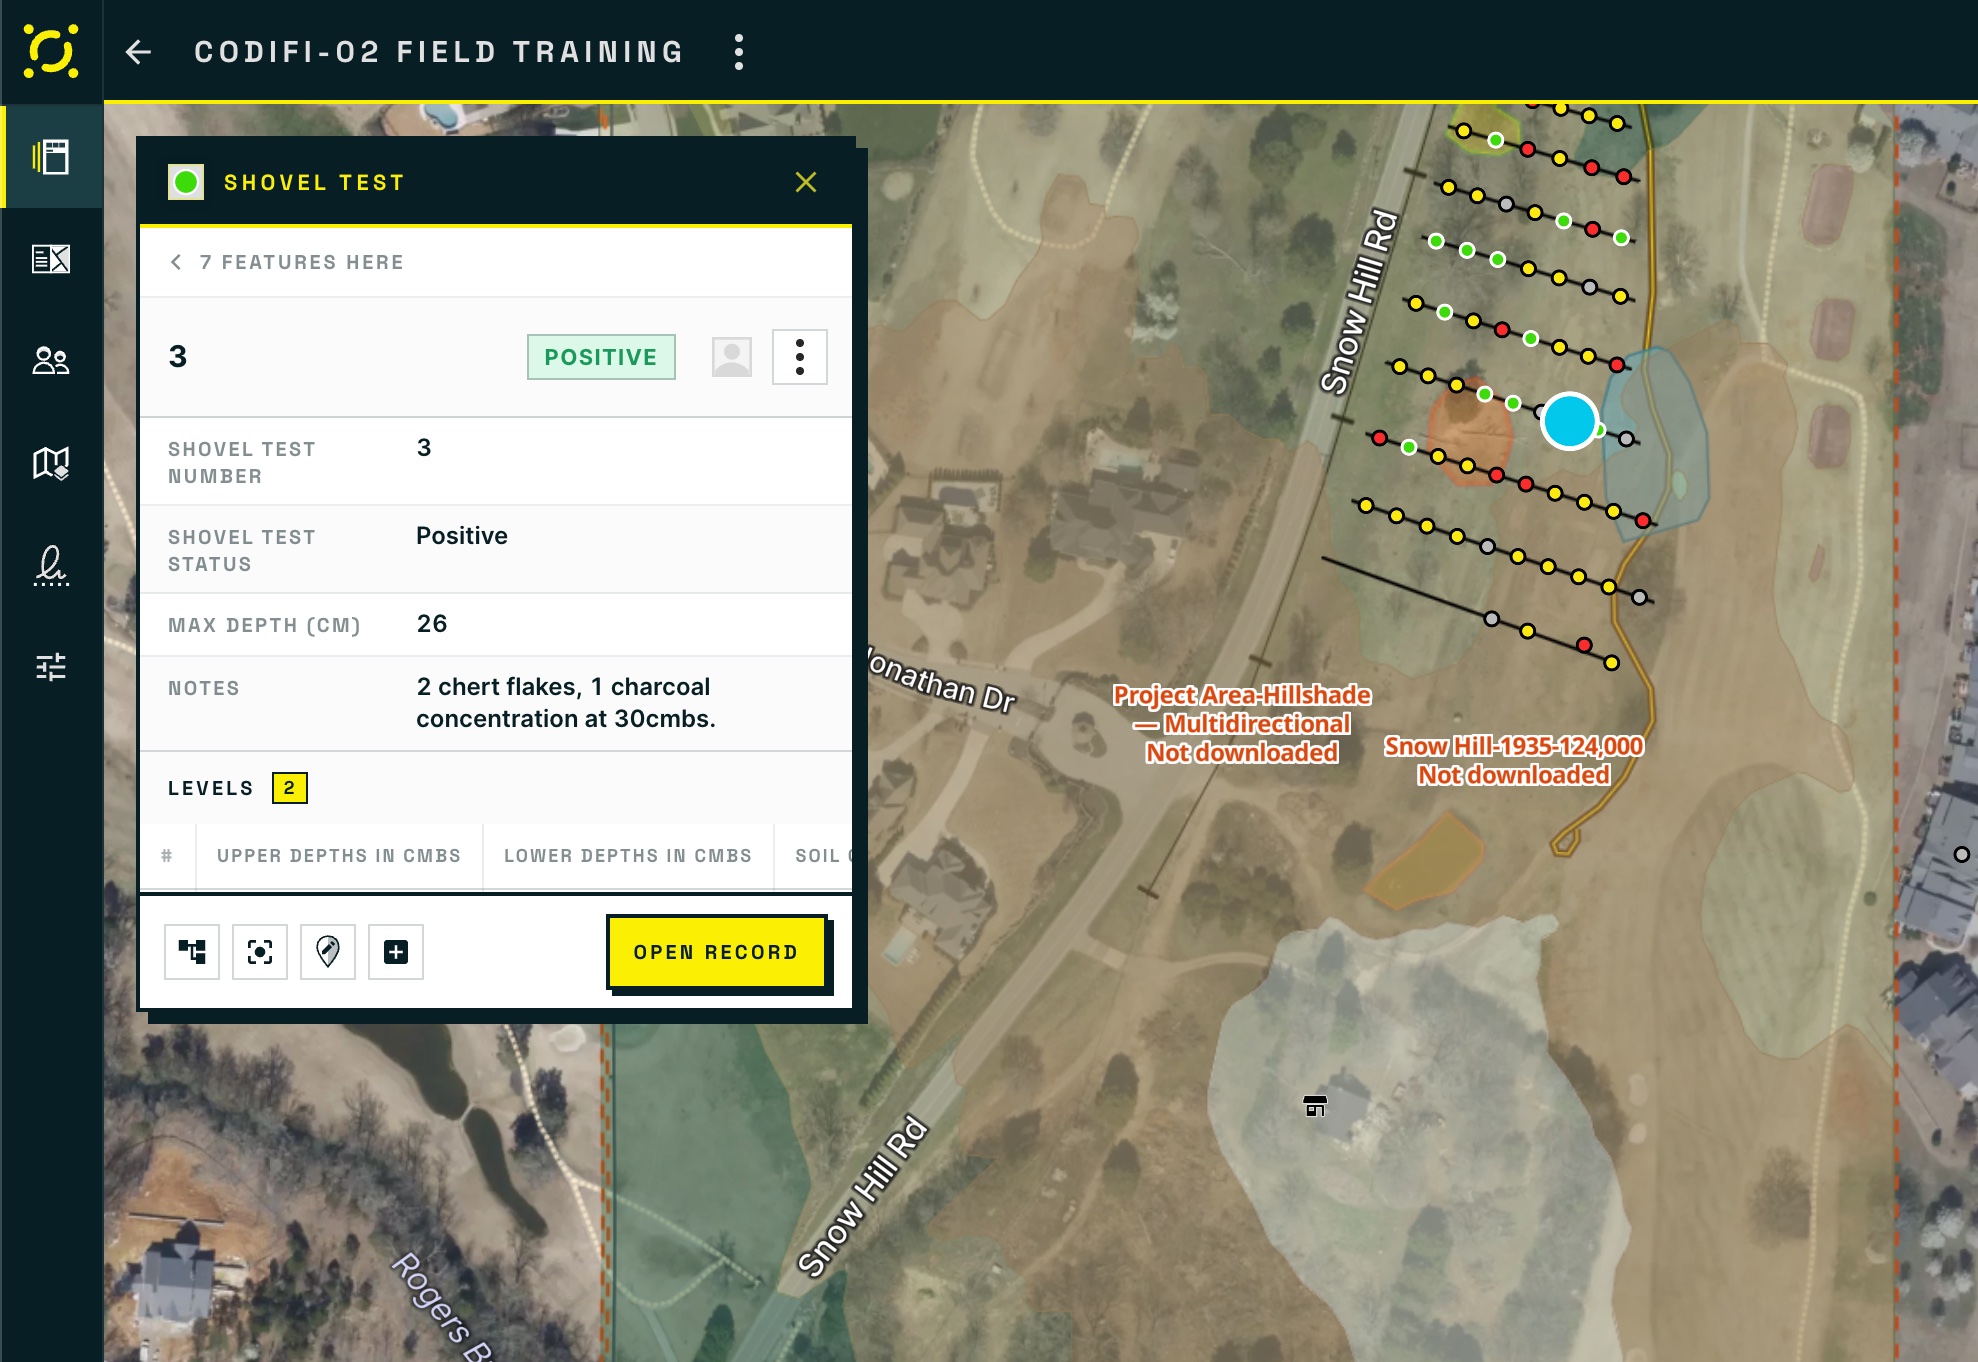The width and height of the screenshot is (1978, 1362).
Task: Open the record hierarchy tree icon
Action: (x=192, y=952)
